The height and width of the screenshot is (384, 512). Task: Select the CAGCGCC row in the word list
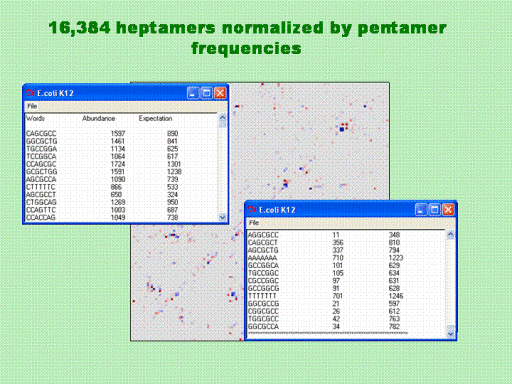pyautogui.click(x=103, y=133)
